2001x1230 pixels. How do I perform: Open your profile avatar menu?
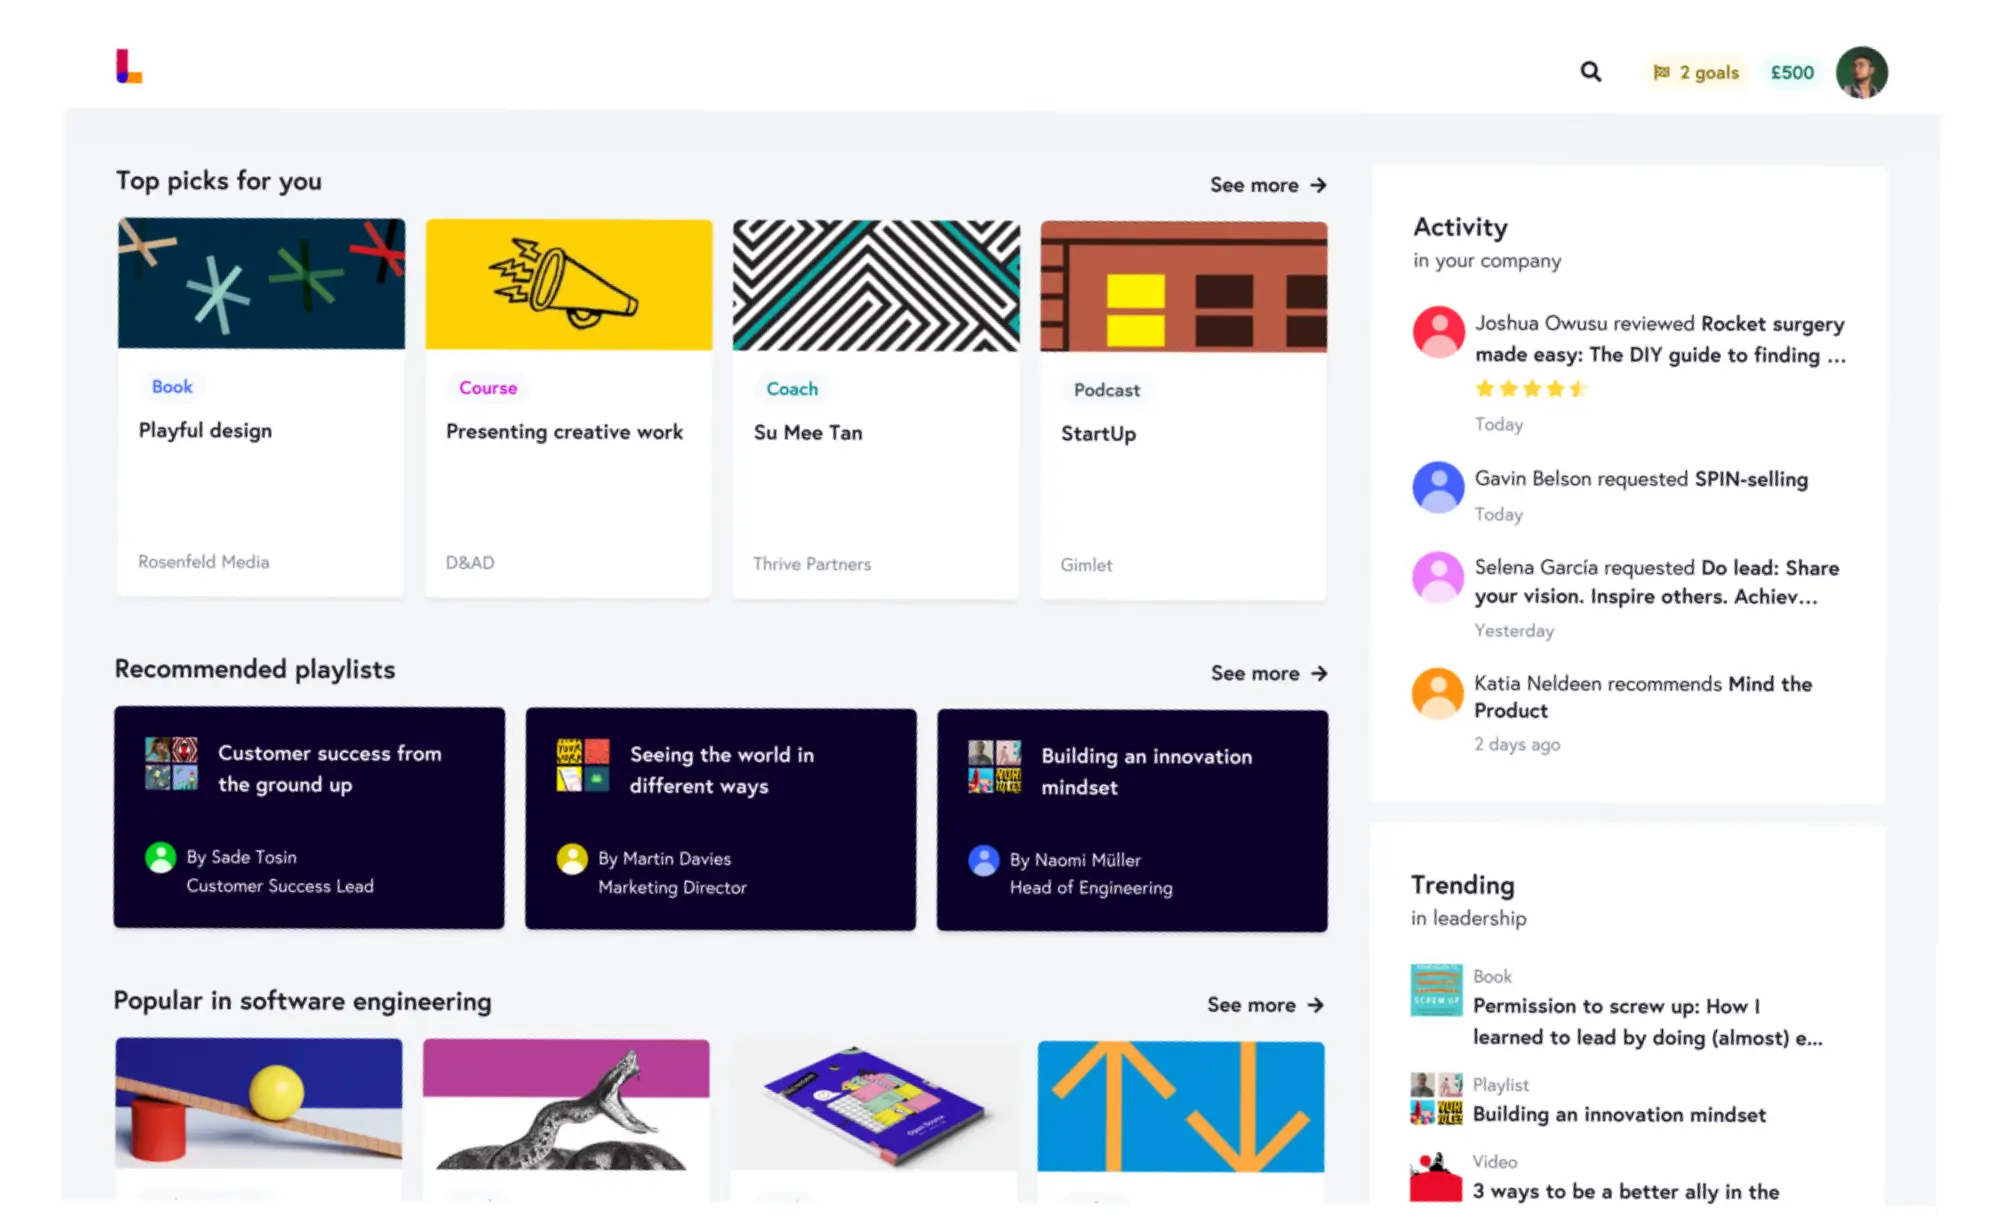[1861, 71]
